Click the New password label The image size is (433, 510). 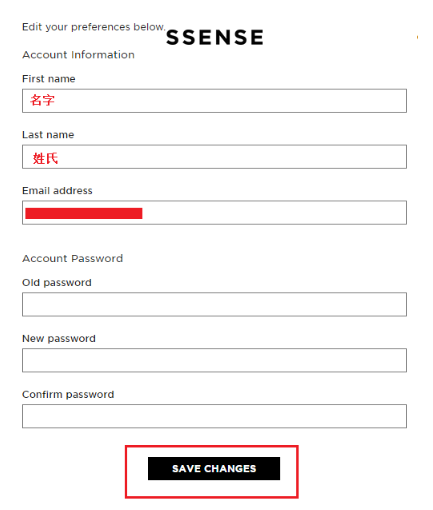tap(59, 339)
